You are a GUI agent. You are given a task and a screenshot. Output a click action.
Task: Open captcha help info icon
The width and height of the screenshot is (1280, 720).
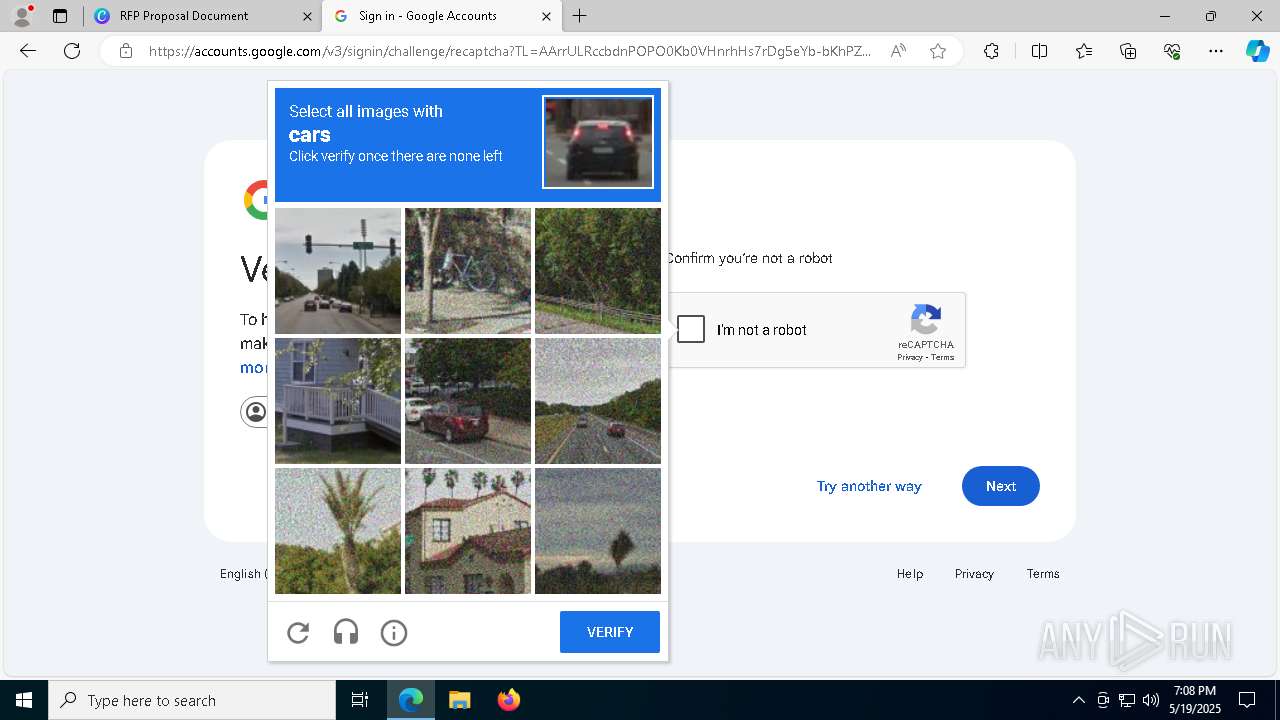[394, 632]
